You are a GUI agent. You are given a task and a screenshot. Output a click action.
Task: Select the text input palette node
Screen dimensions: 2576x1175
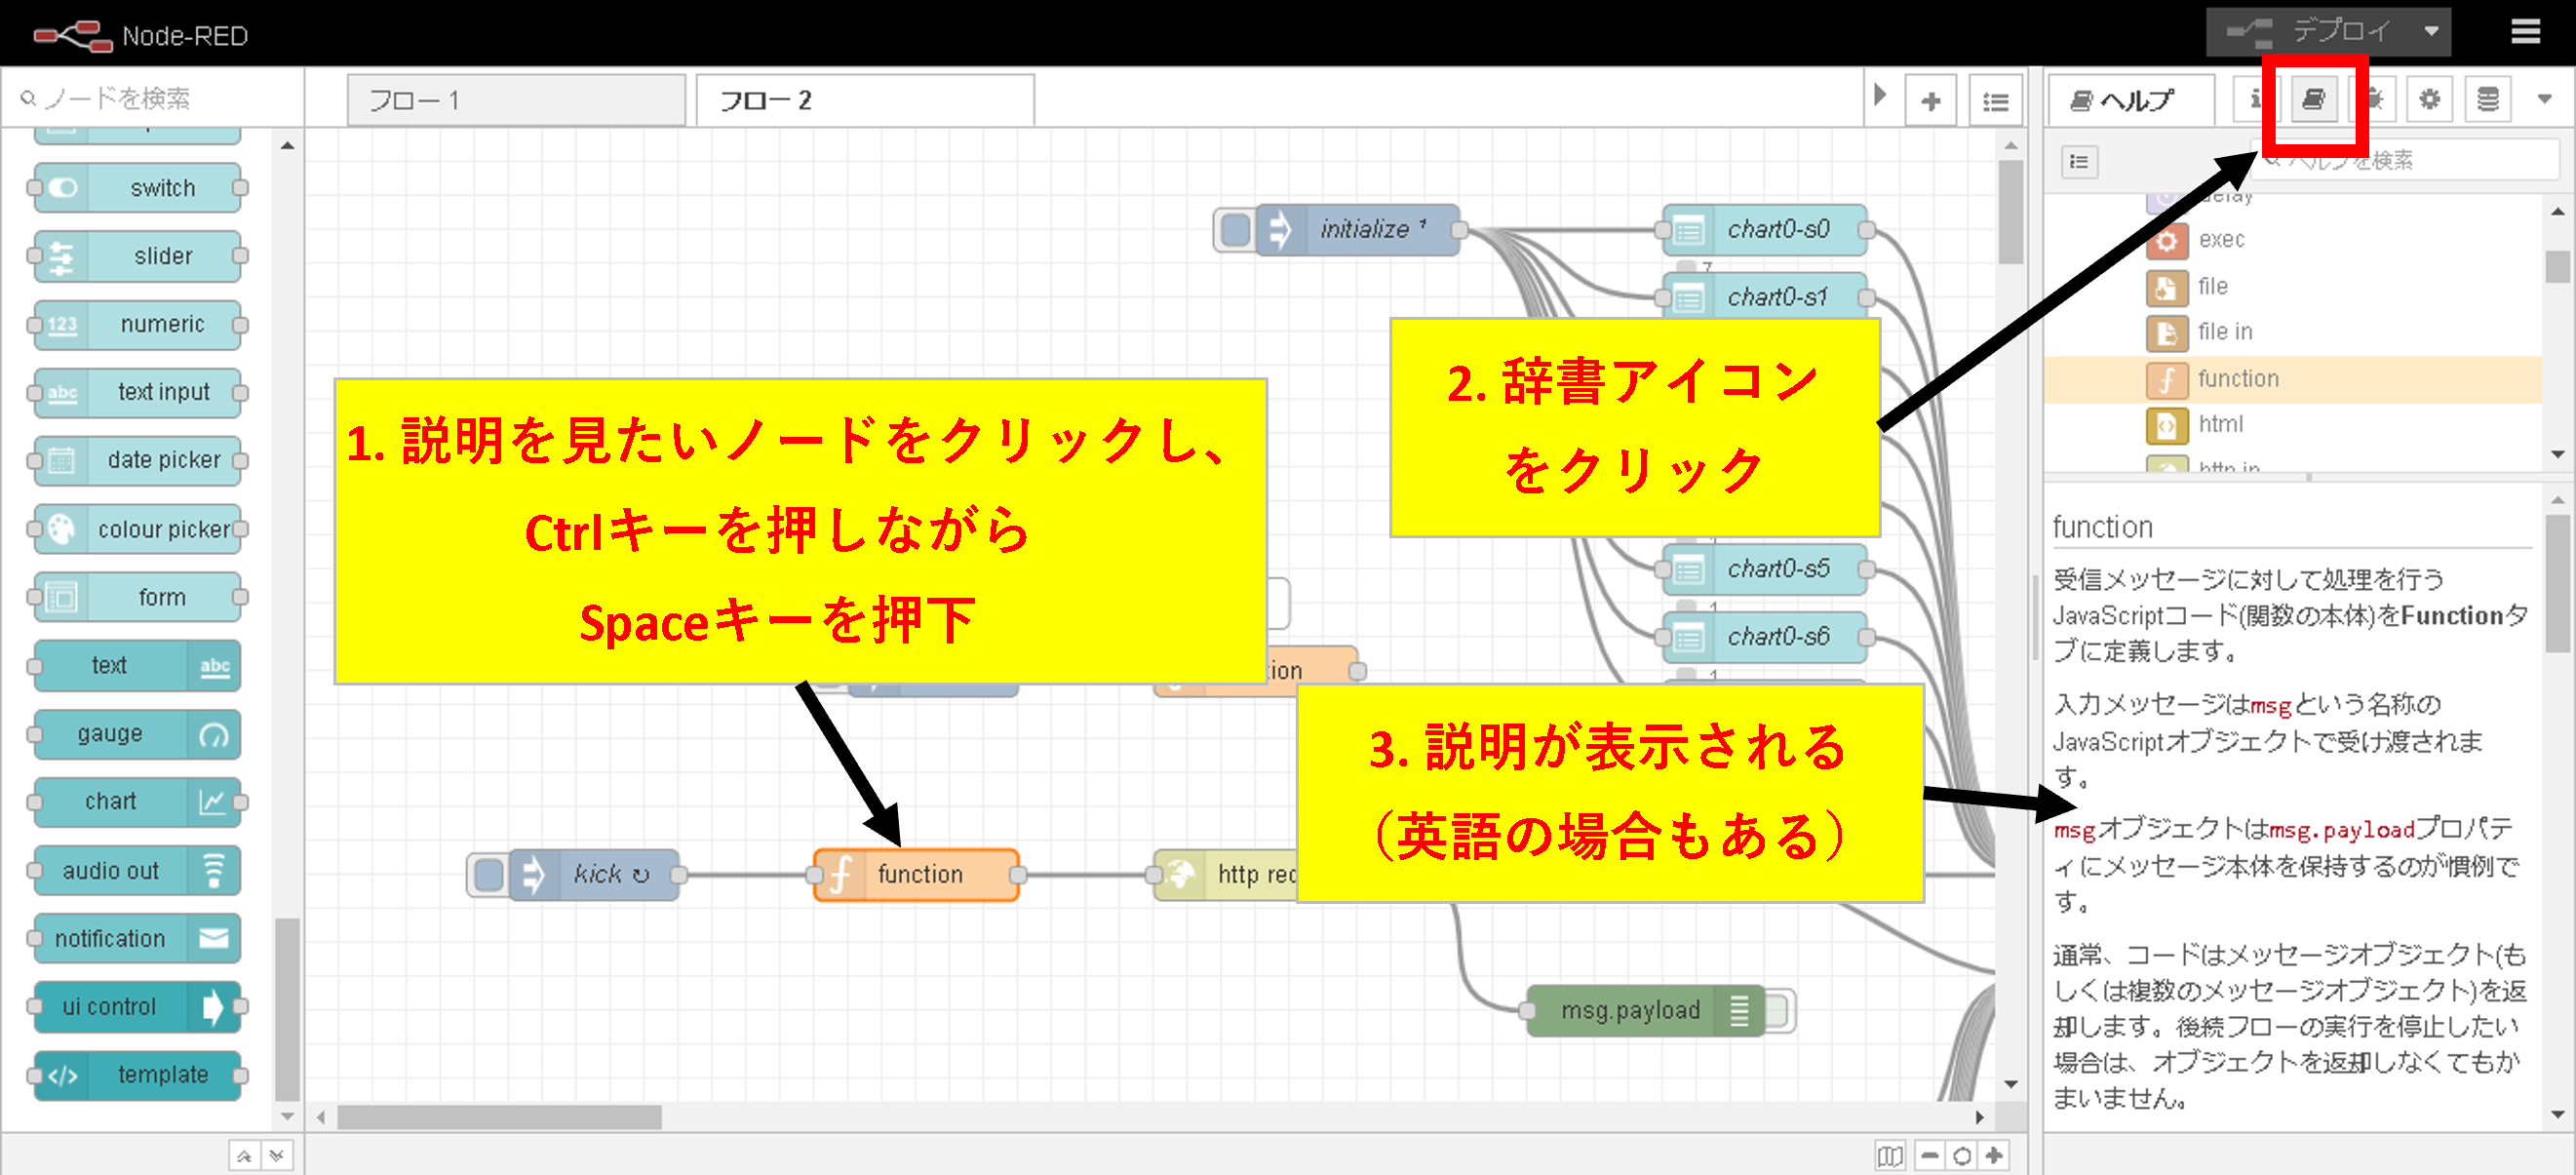click(x=138, y=392)
